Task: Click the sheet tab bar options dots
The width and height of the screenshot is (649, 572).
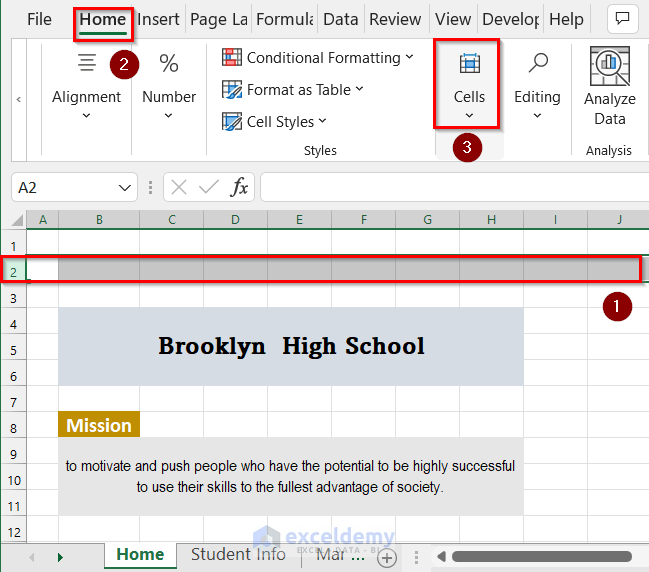Action: coord(416,558)
